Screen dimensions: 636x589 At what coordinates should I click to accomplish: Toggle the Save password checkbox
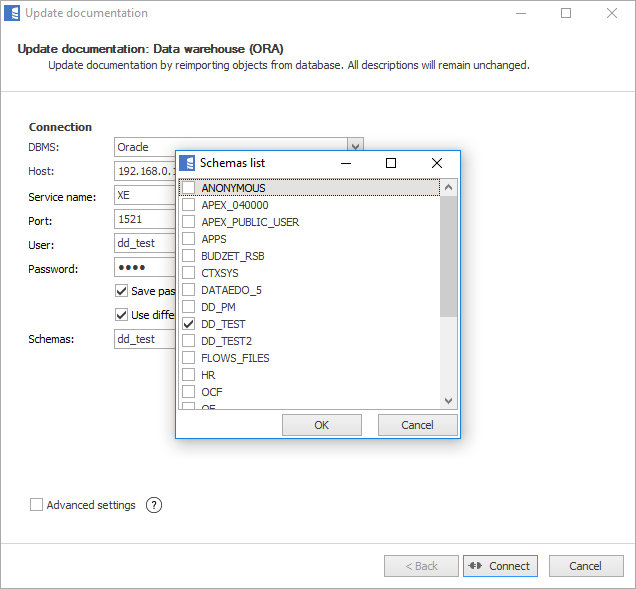(x=122, y=291)
